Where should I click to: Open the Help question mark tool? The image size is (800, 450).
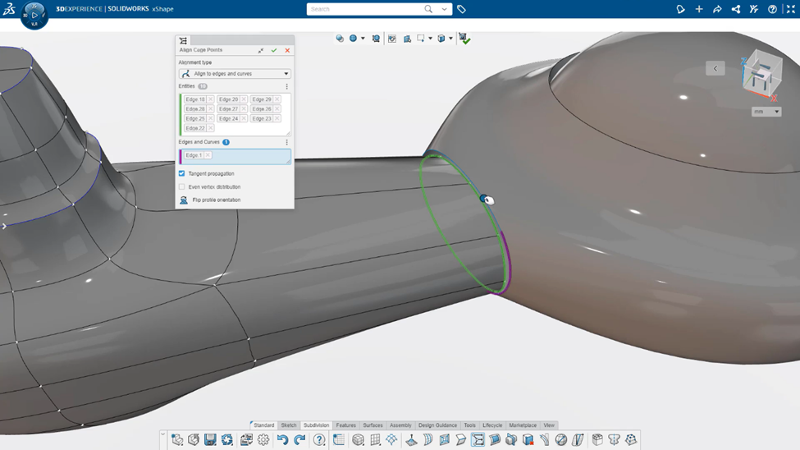click(319, 439)
